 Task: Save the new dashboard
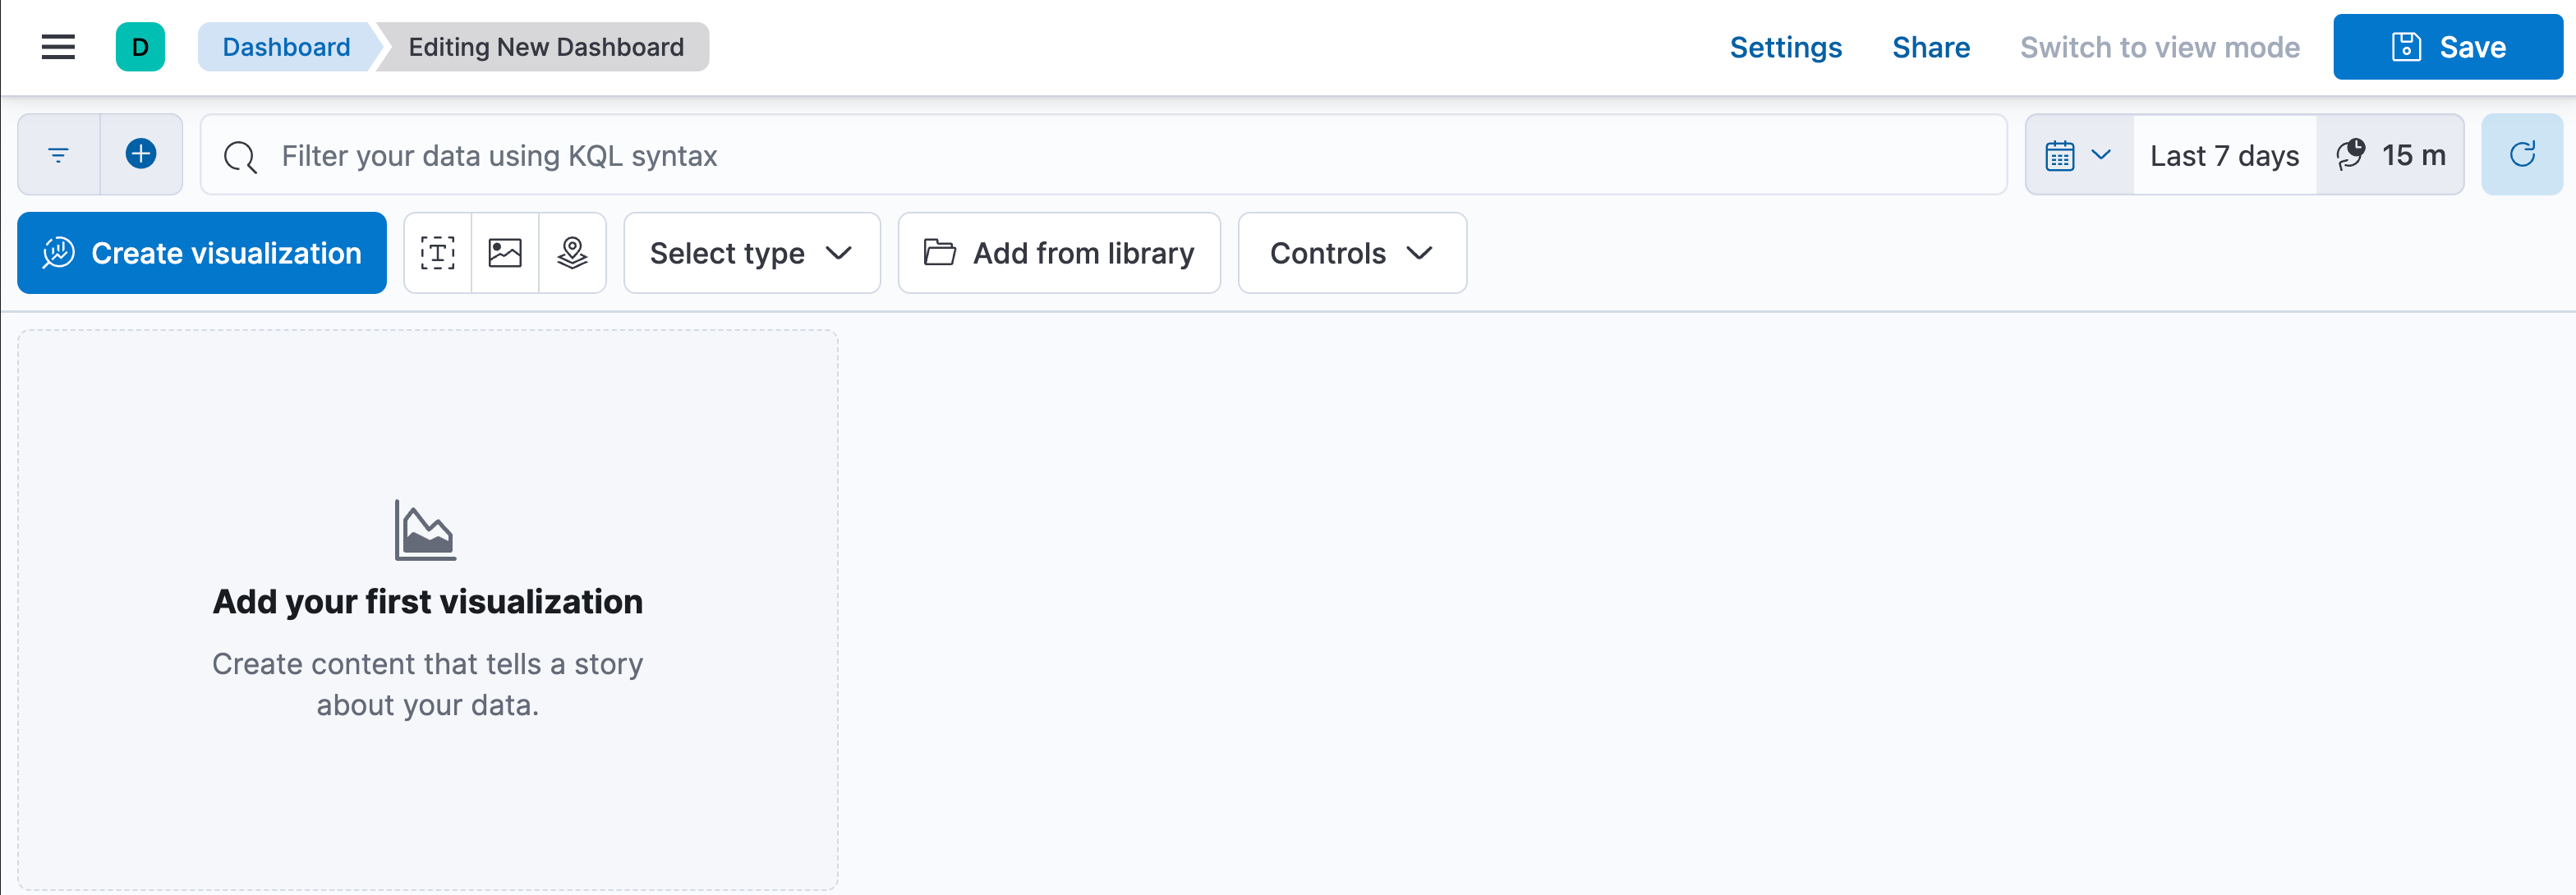[2447, 47]
